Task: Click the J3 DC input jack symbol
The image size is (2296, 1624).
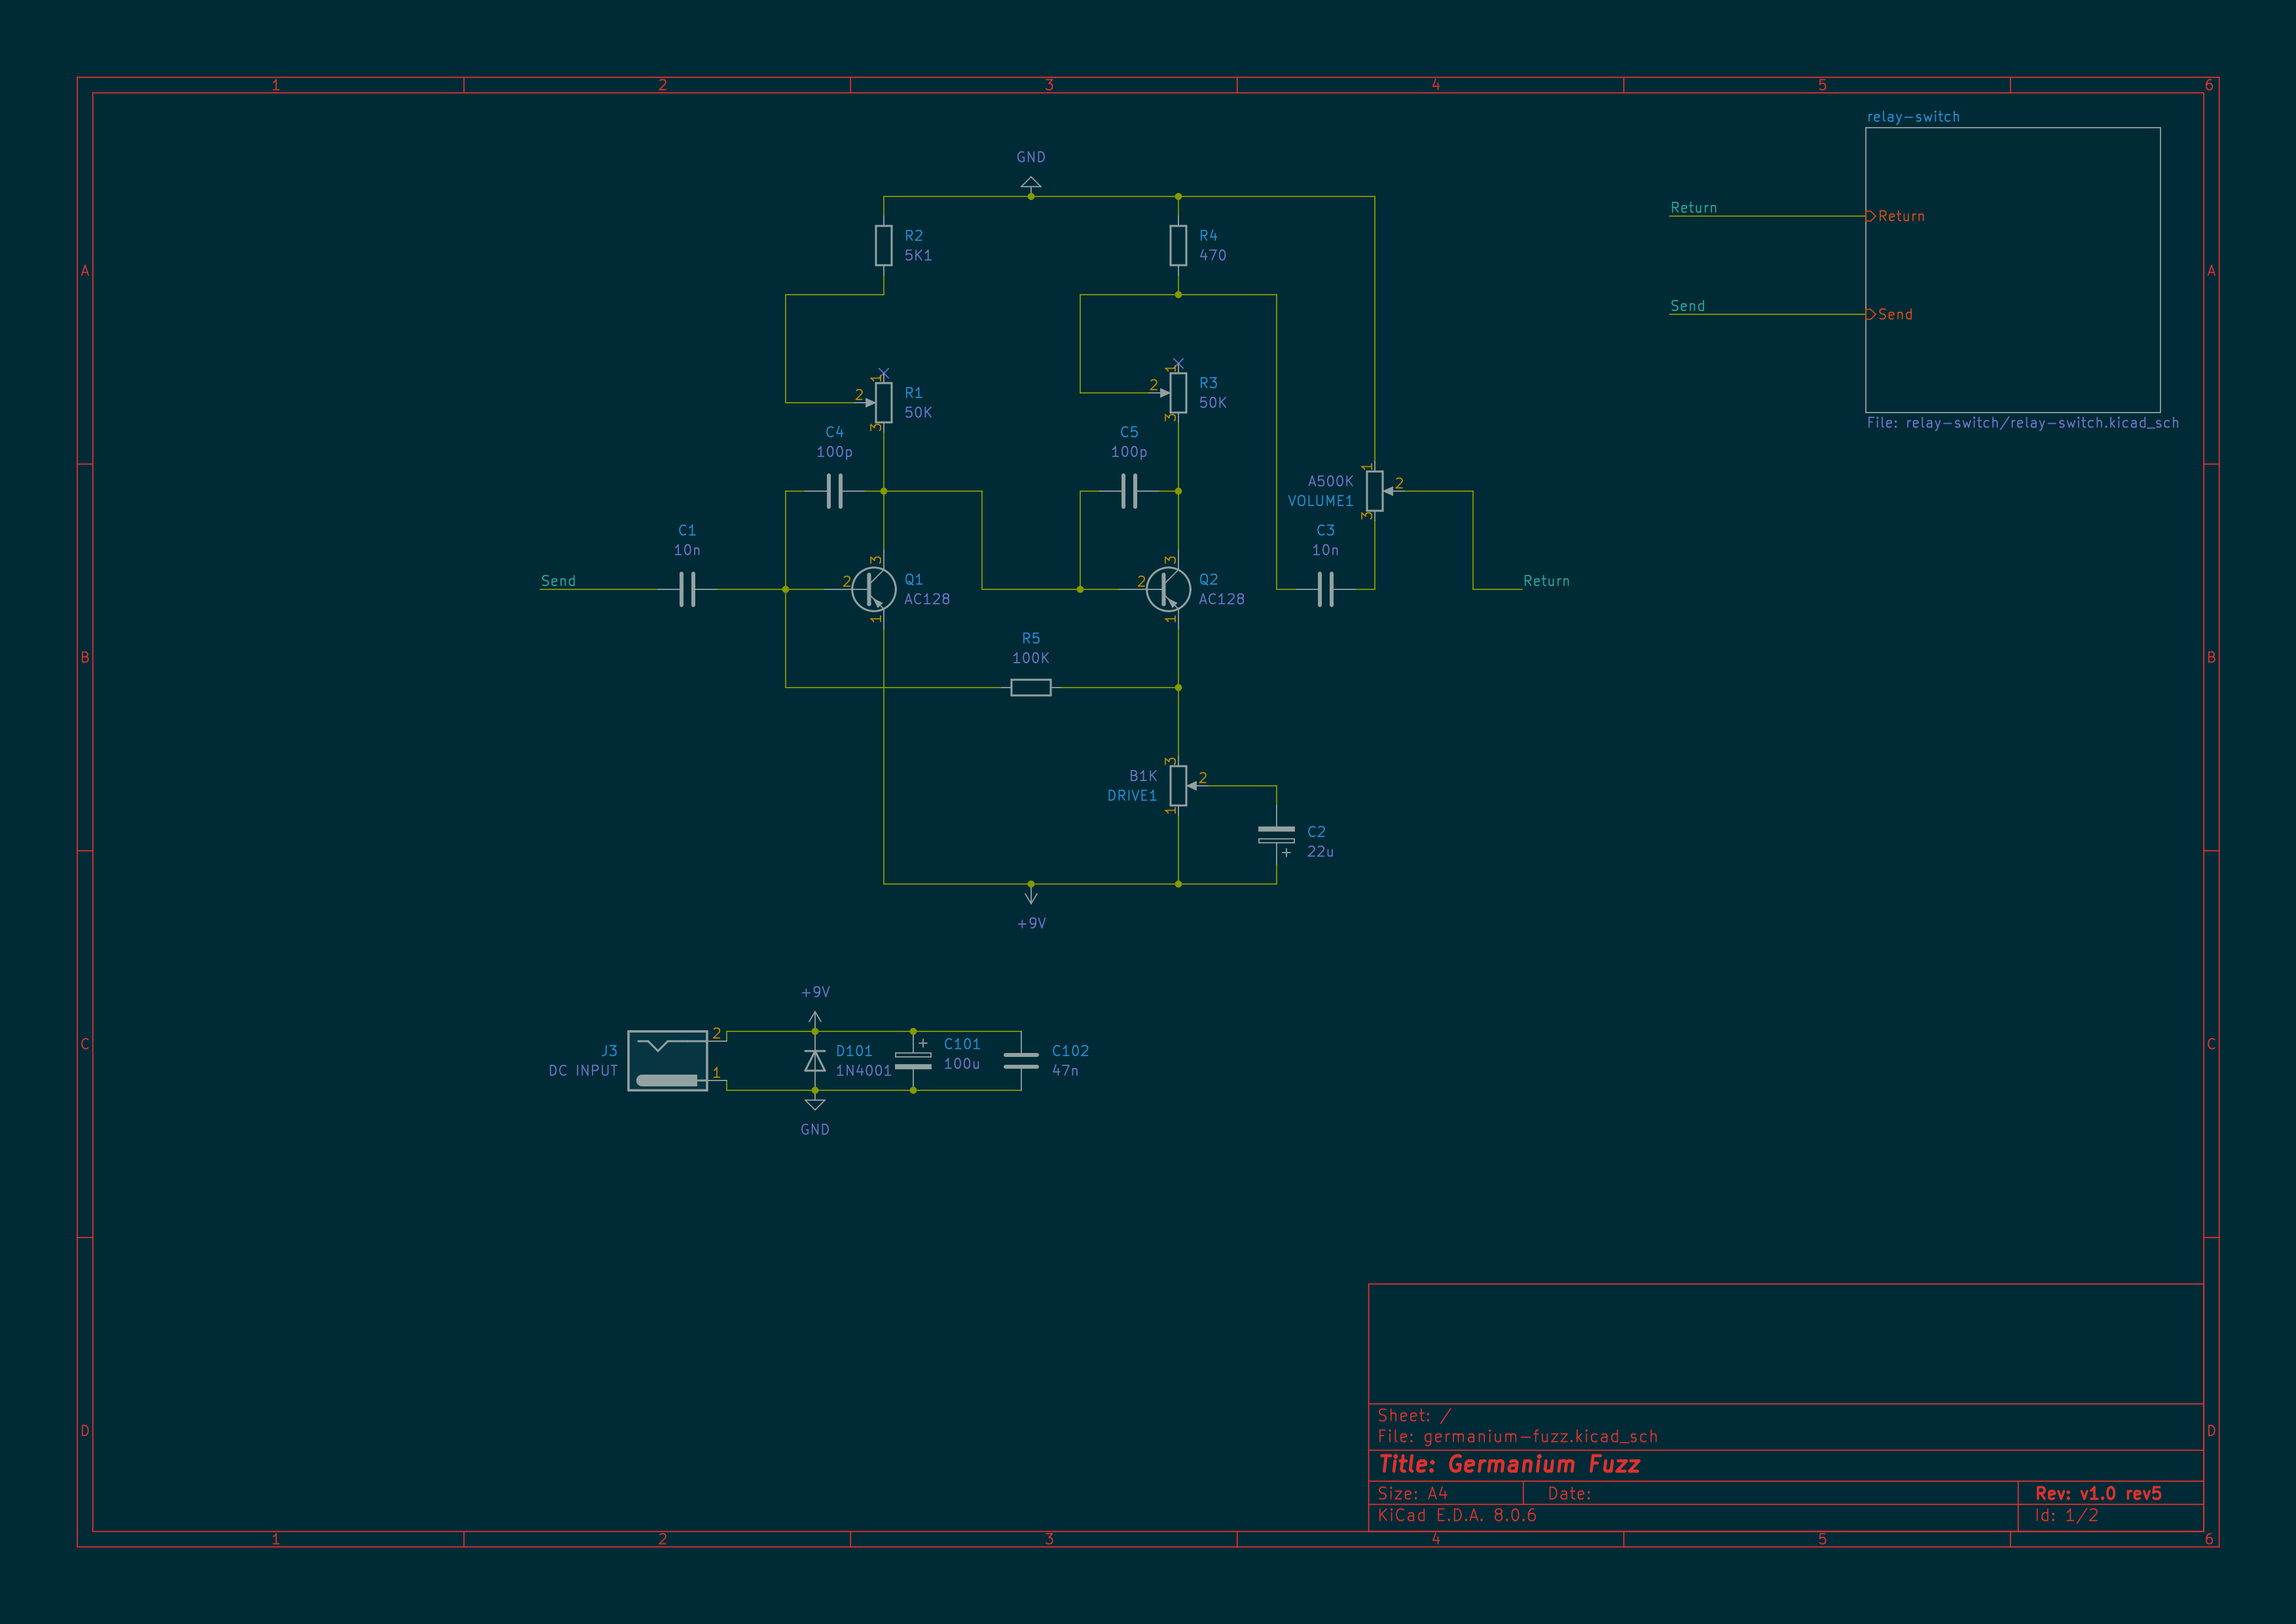Action: (x=668, y=1061)
